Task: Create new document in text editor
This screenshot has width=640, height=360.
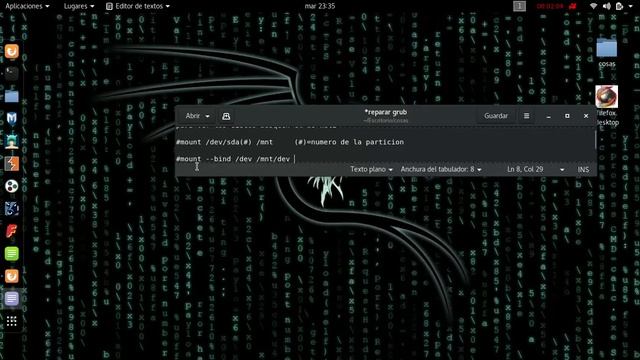Action: (x=226, y=116)
